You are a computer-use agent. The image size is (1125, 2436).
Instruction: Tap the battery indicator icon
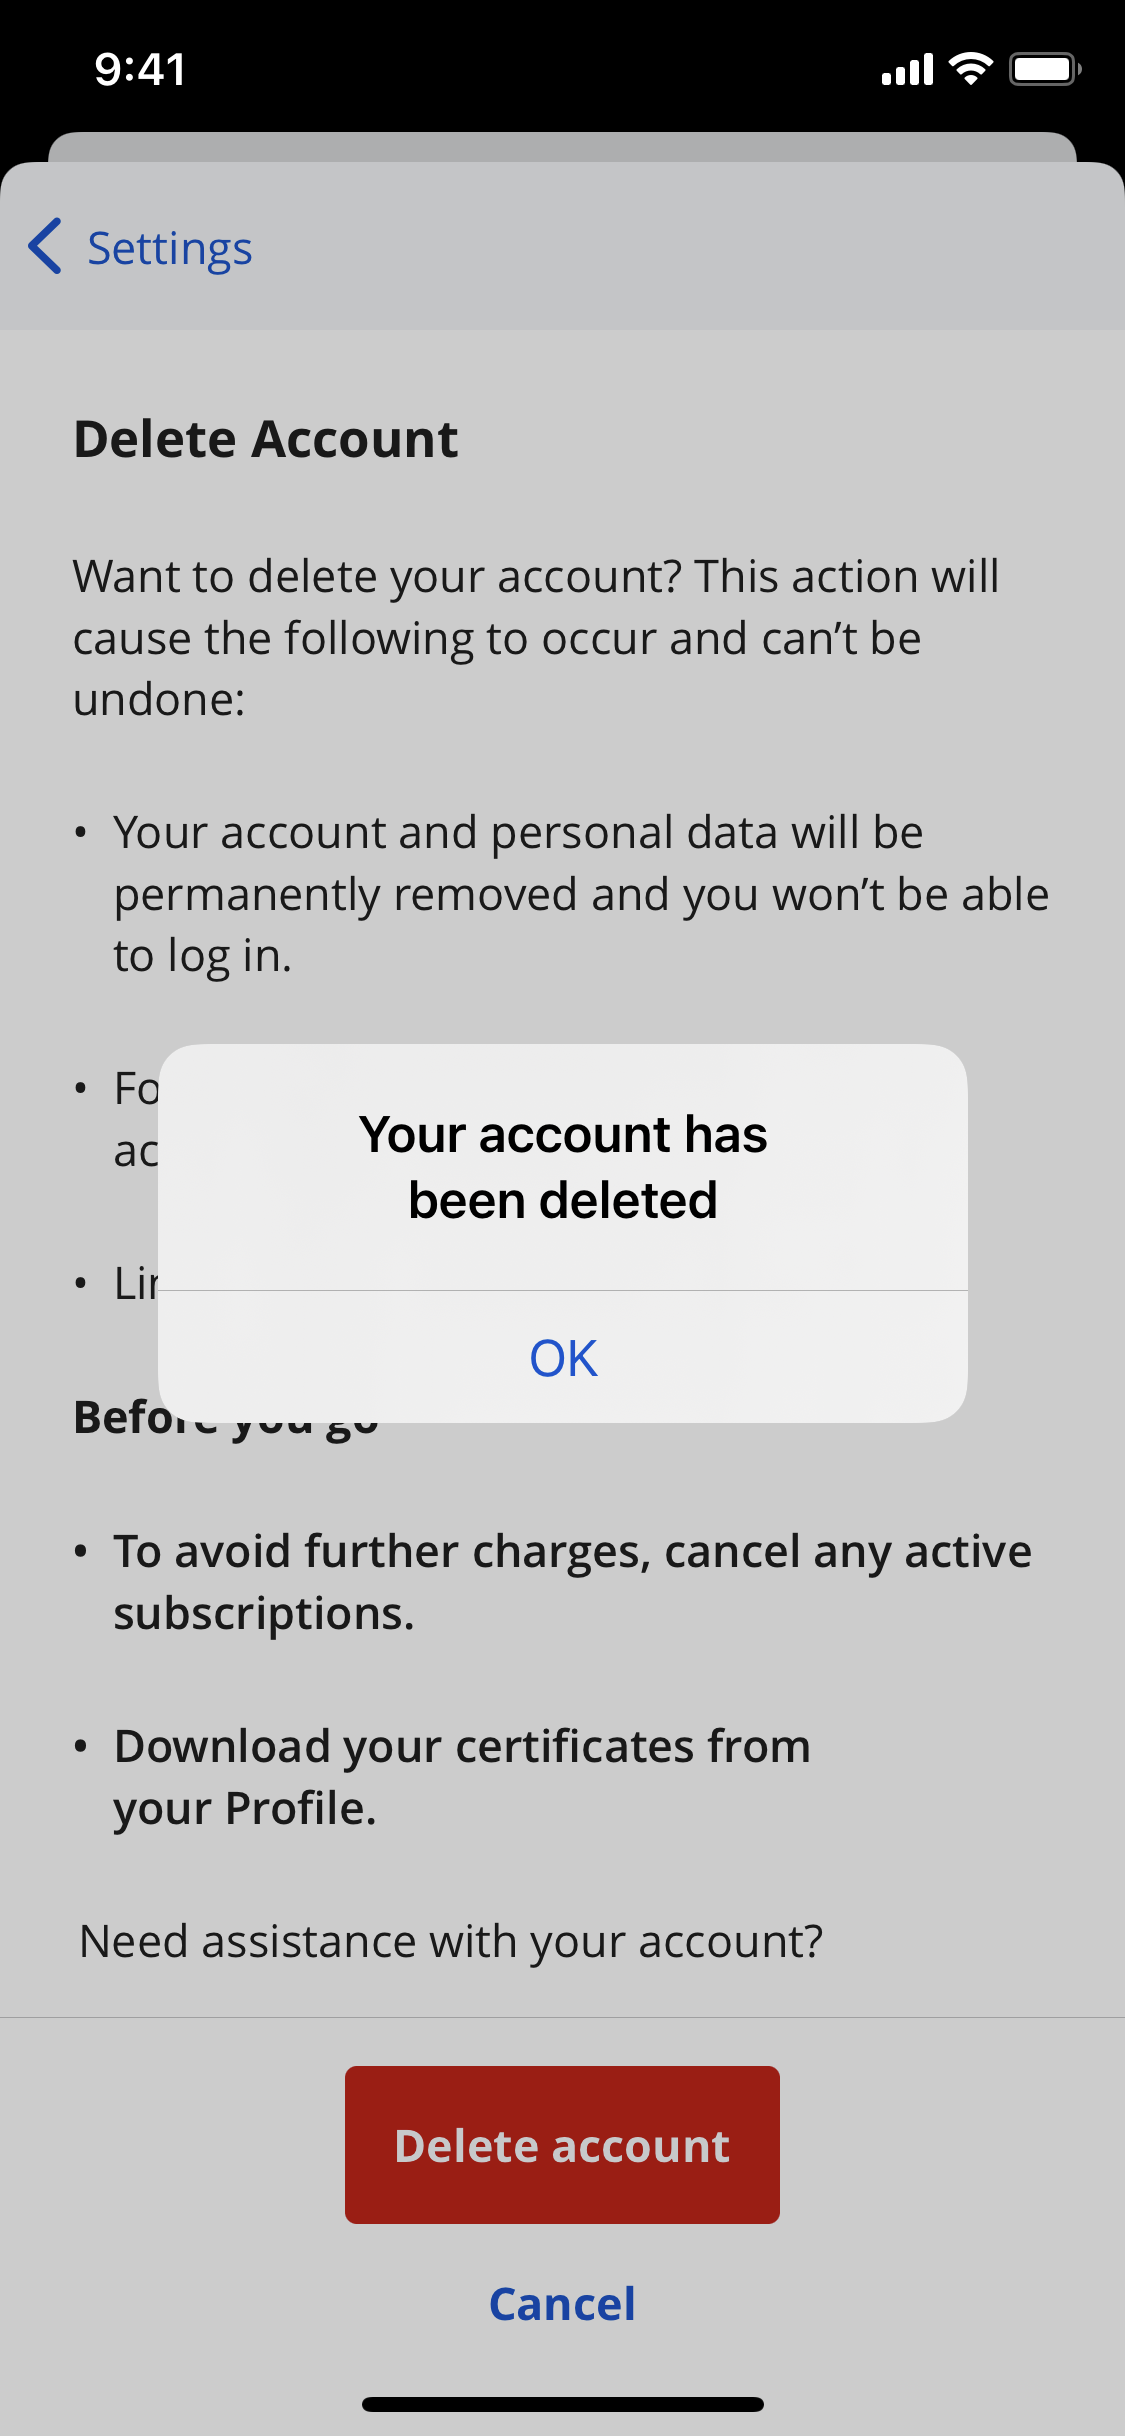1045,69
